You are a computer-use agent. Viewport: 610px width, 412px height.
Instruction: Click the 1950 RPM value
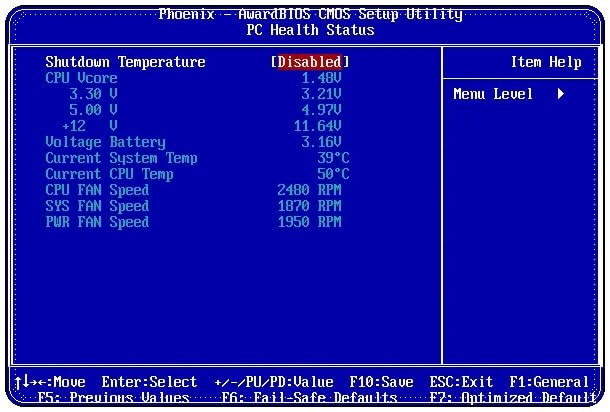[309, 221]
